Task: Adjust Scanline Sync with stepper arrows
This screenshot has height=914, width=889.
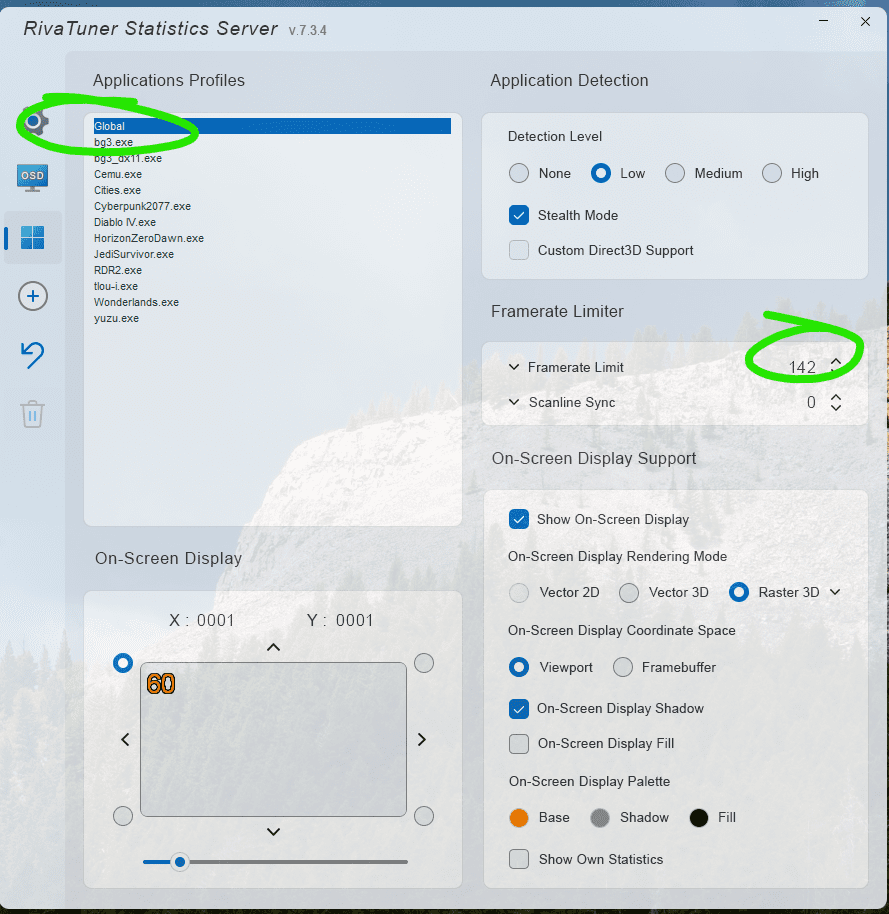Action: coord(836,402)
